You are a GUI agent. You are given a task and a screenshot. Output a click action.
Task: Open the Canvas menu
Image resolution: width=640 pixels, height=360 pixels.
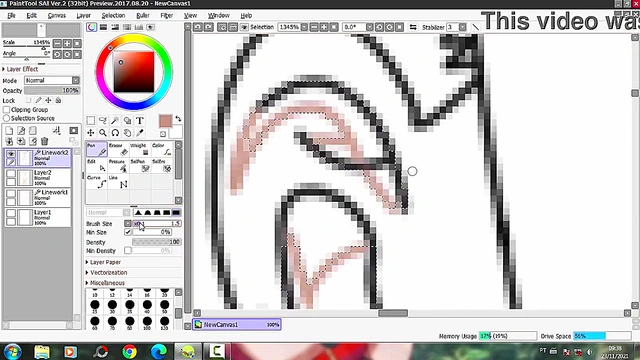[56, 16]
